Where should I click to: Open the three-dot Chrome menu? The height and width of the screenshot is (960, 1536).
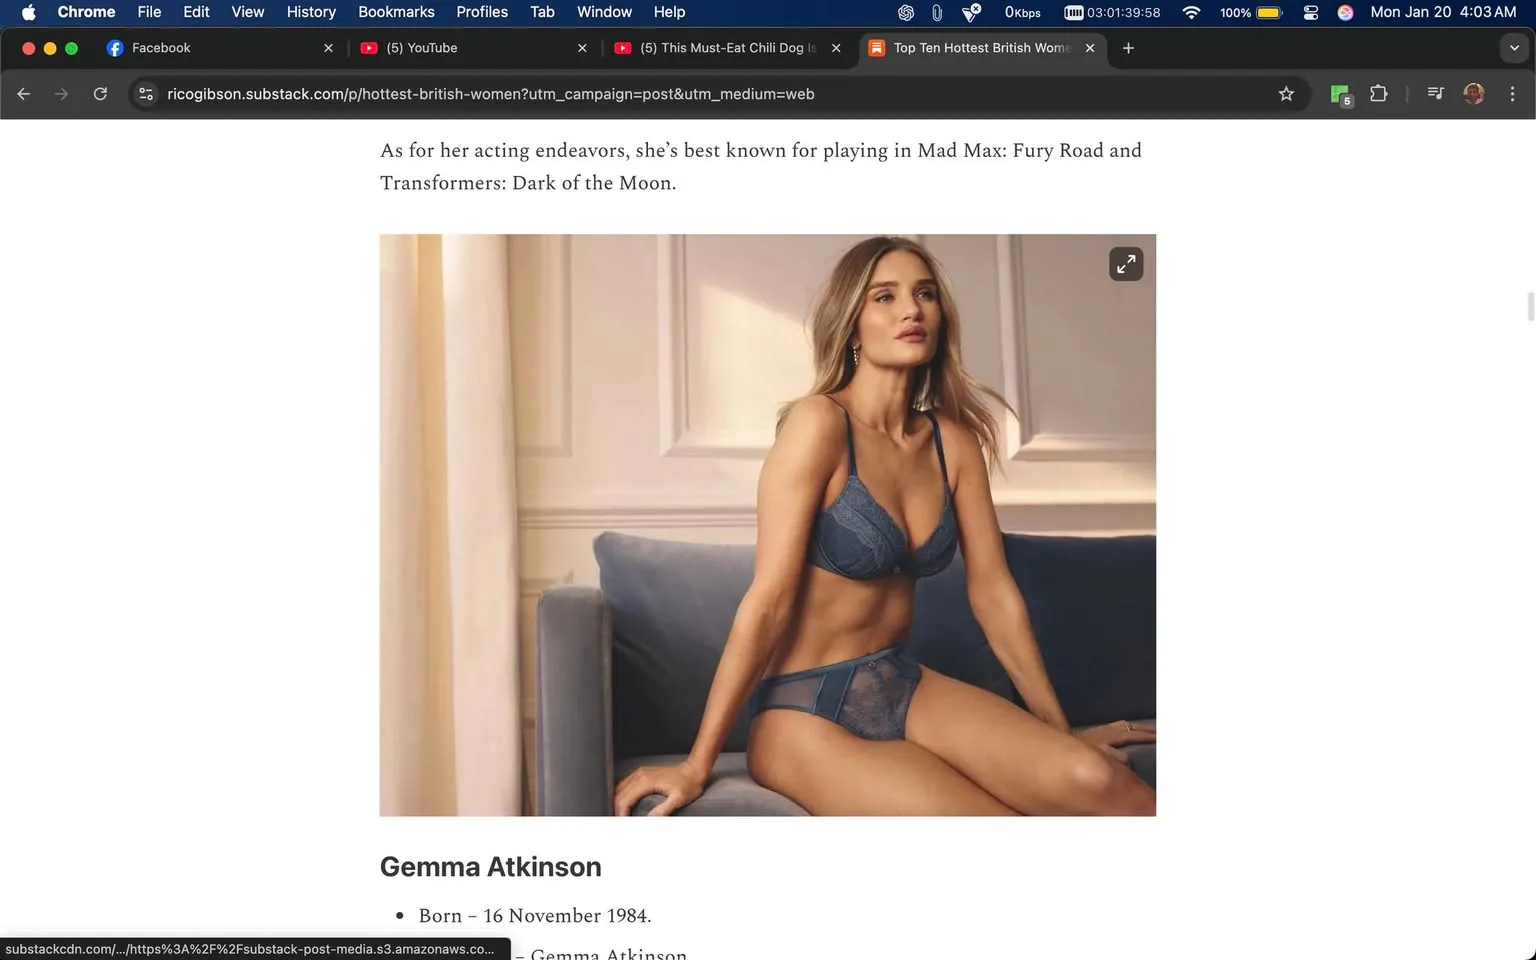(1513, 93)
